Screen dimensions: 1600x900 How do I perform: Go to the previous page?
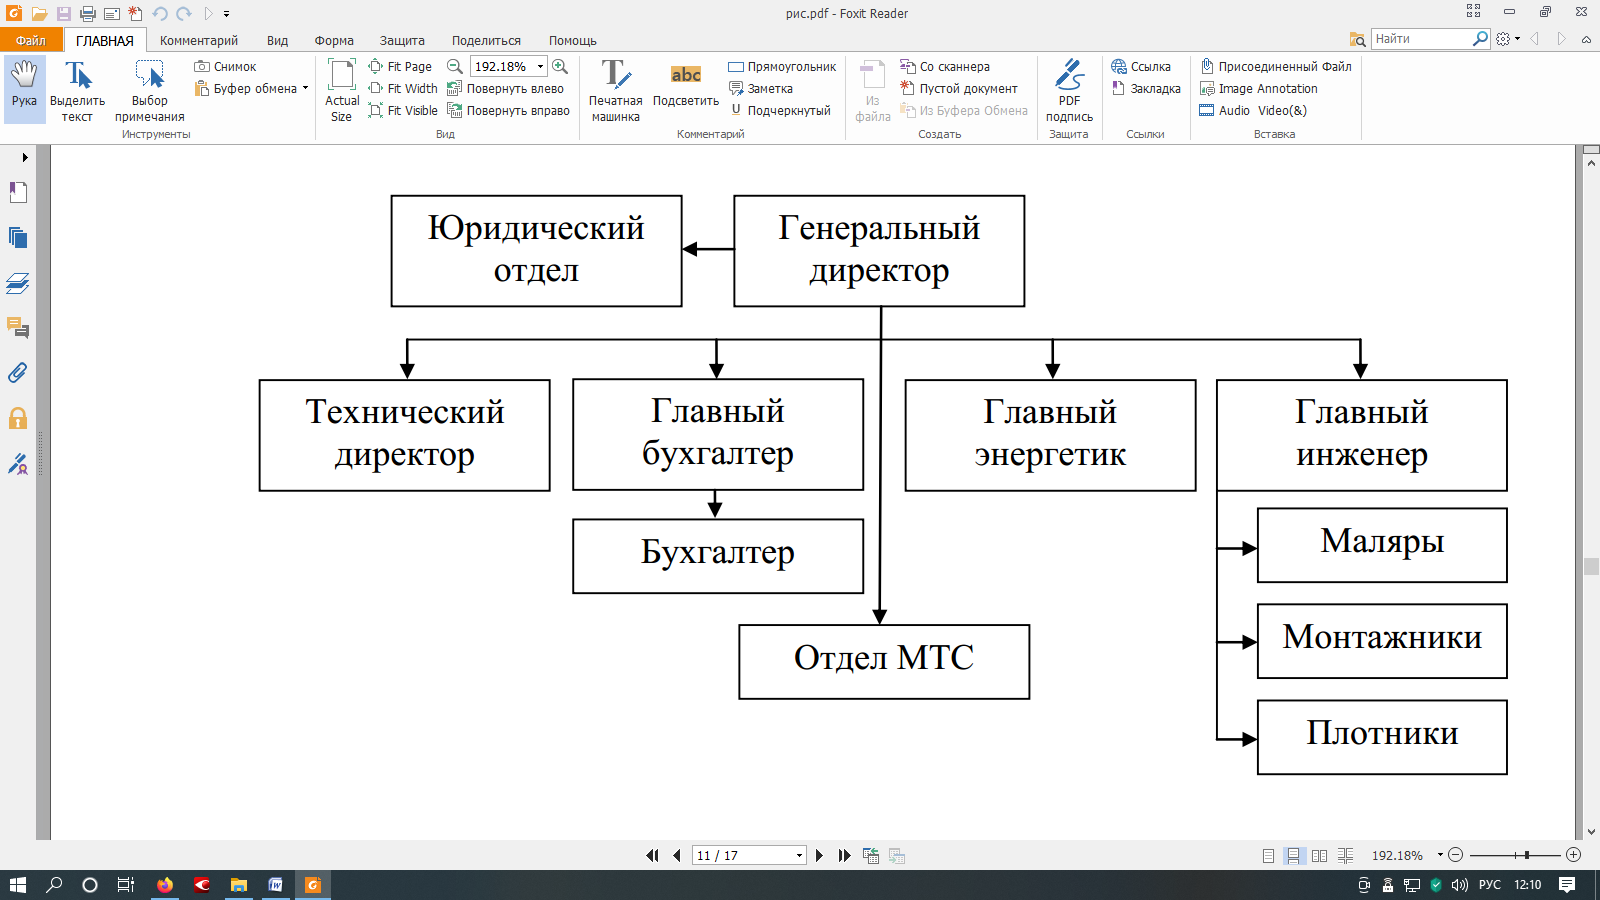tap(677, 856)
